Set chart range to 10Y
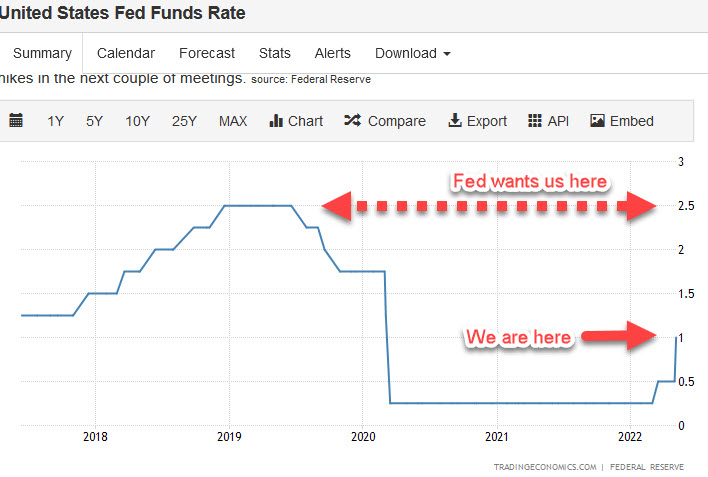This screenshot has width=708, height=477. tap(137, 121)
